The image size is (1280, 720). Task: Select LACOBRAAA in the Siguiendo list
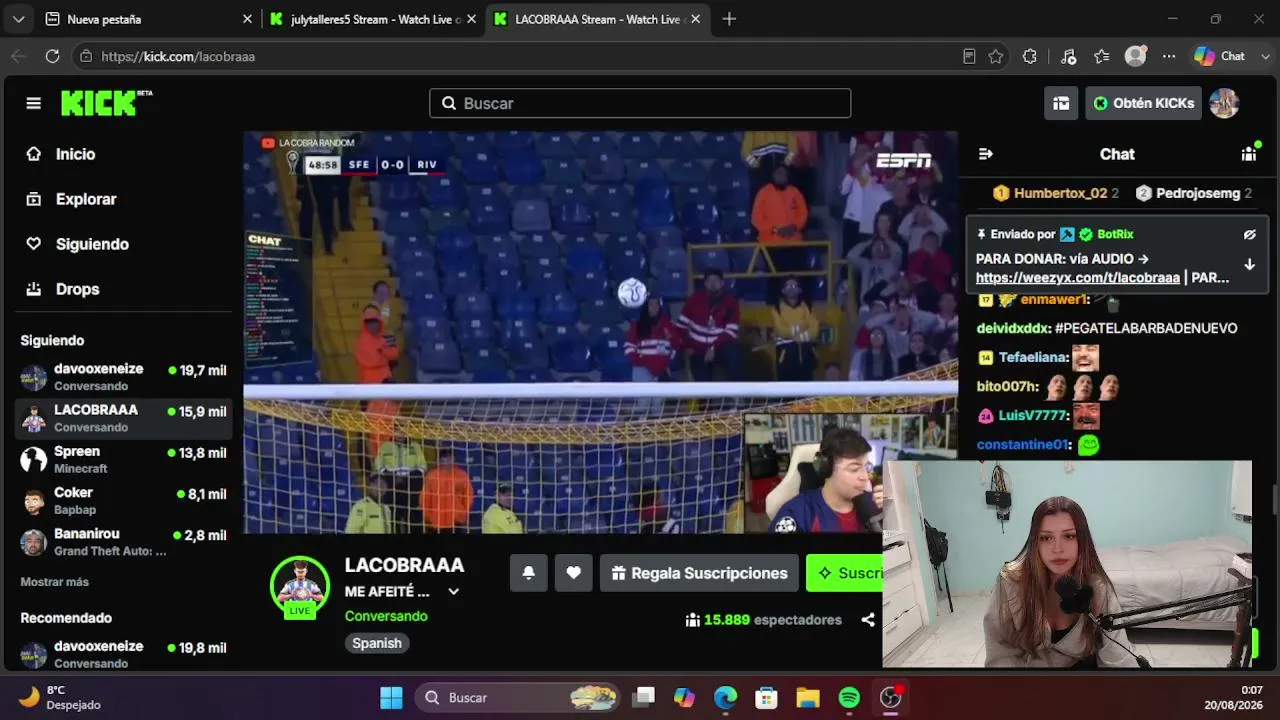(x=124, y=418)
